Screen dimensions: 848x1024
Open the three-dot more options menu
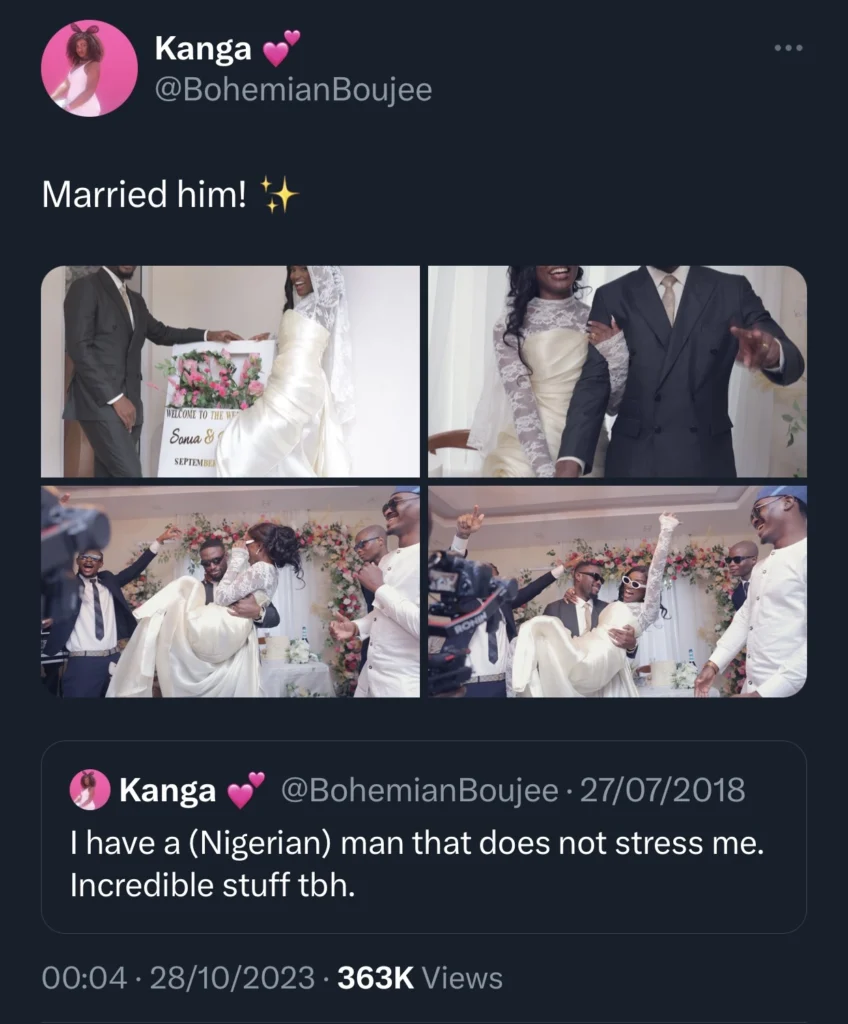(791, 48)
